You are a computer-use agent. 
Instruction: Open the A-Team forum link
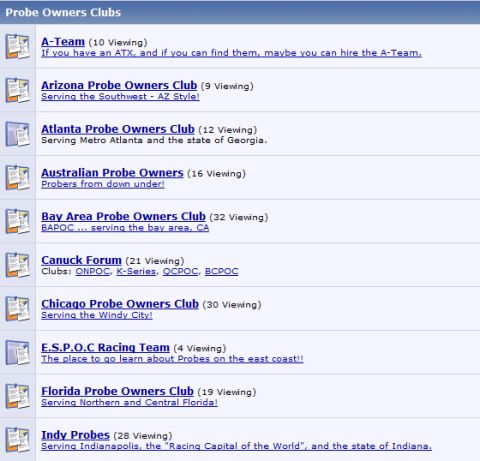point(63,42)
